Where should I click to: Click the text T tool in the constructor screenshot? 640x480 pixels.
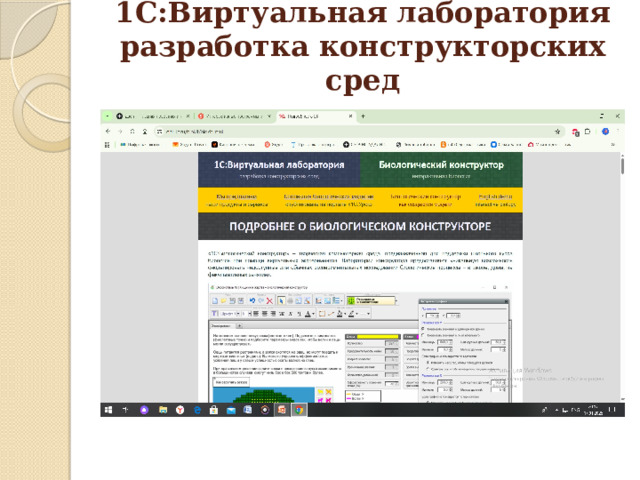point(214,313)
